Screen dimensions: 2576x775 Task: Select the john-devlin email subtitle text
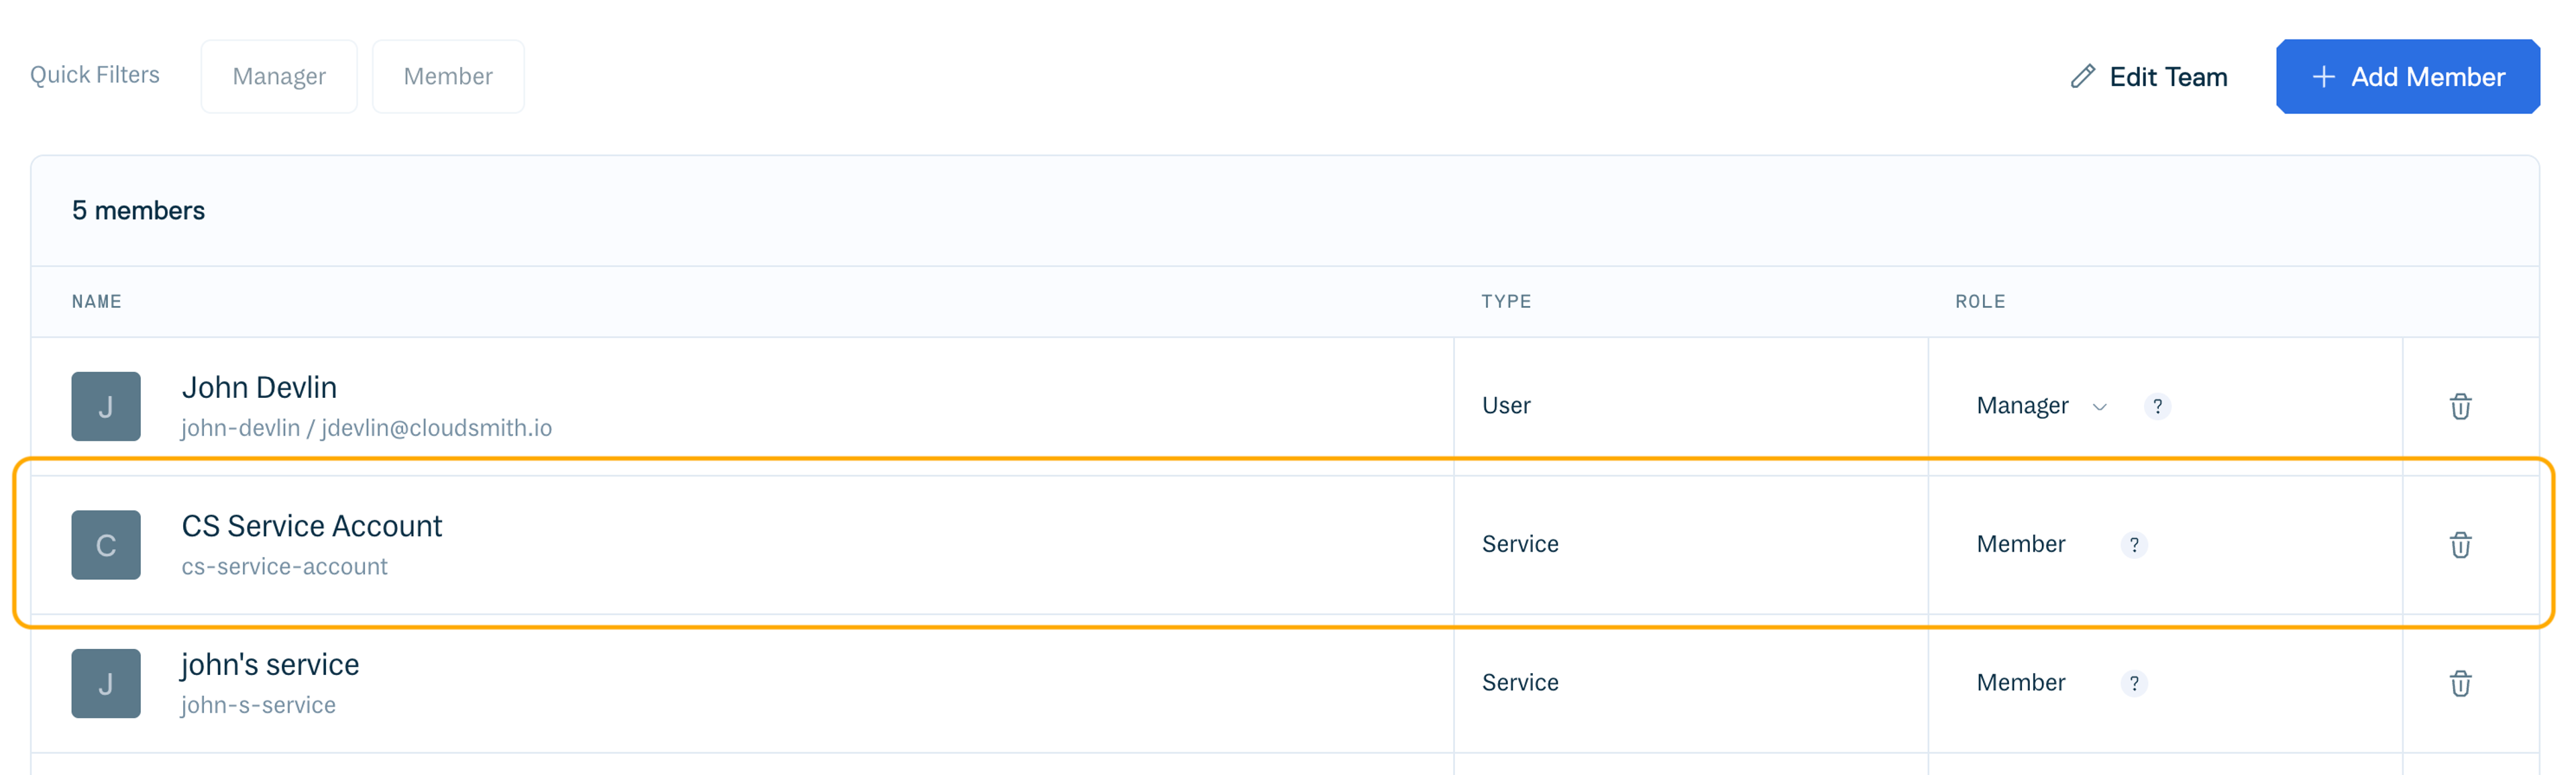tap(366, 428)
